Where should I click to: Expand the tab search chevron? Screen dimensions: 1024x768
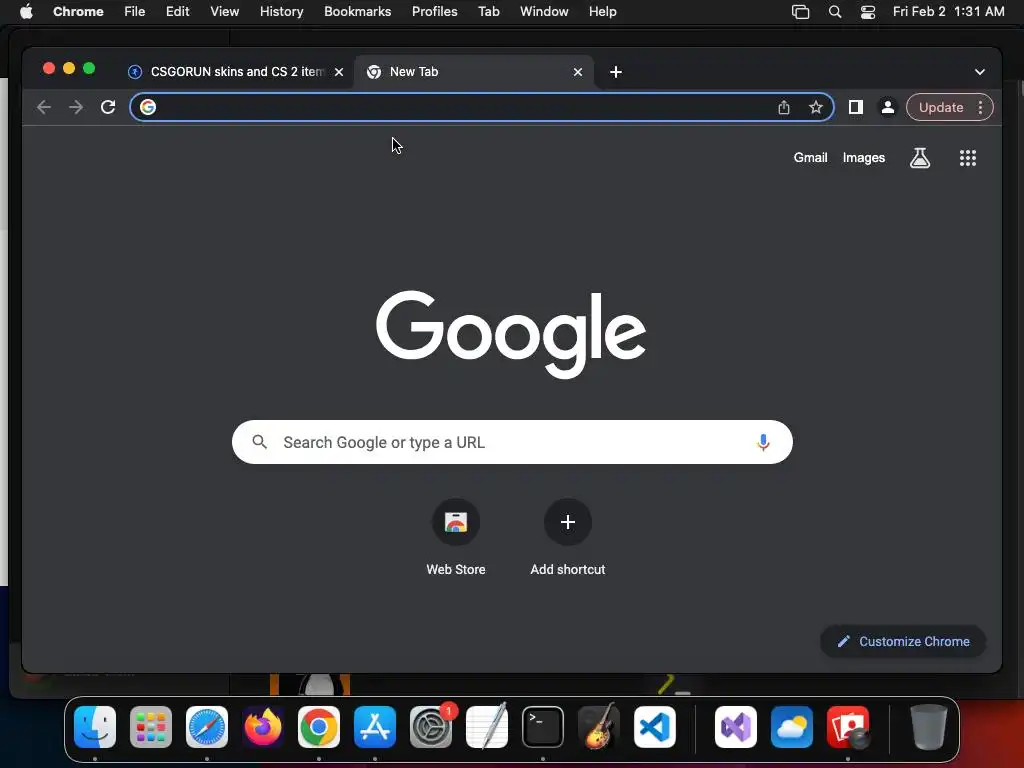(980, 72)
